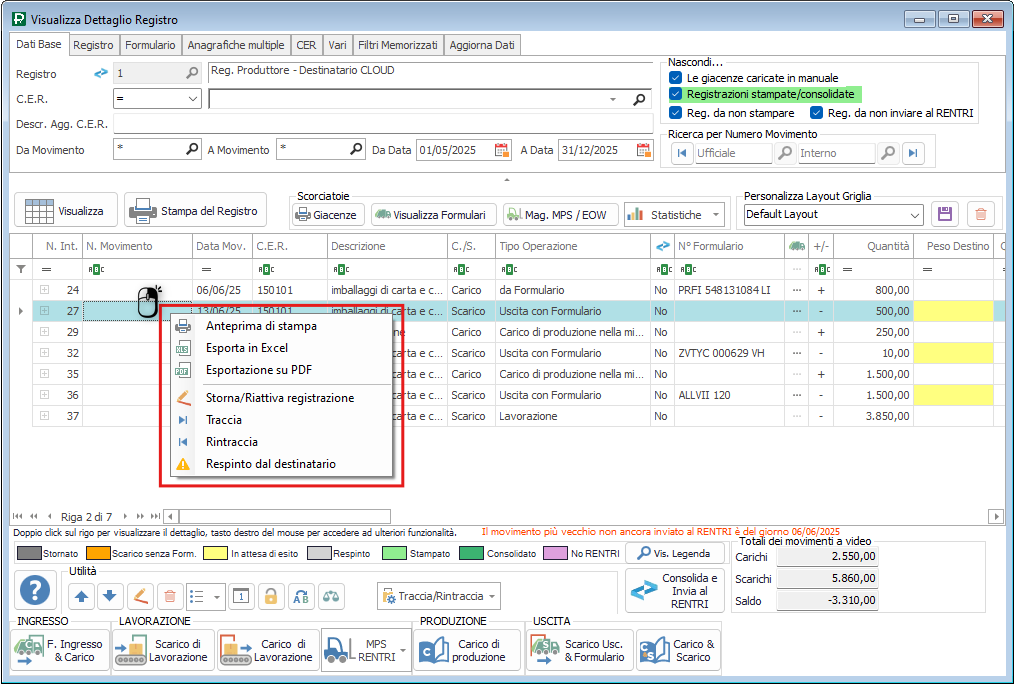Expand row 24 in the grid
1014x684 pixels.
[x=44, y=290]
